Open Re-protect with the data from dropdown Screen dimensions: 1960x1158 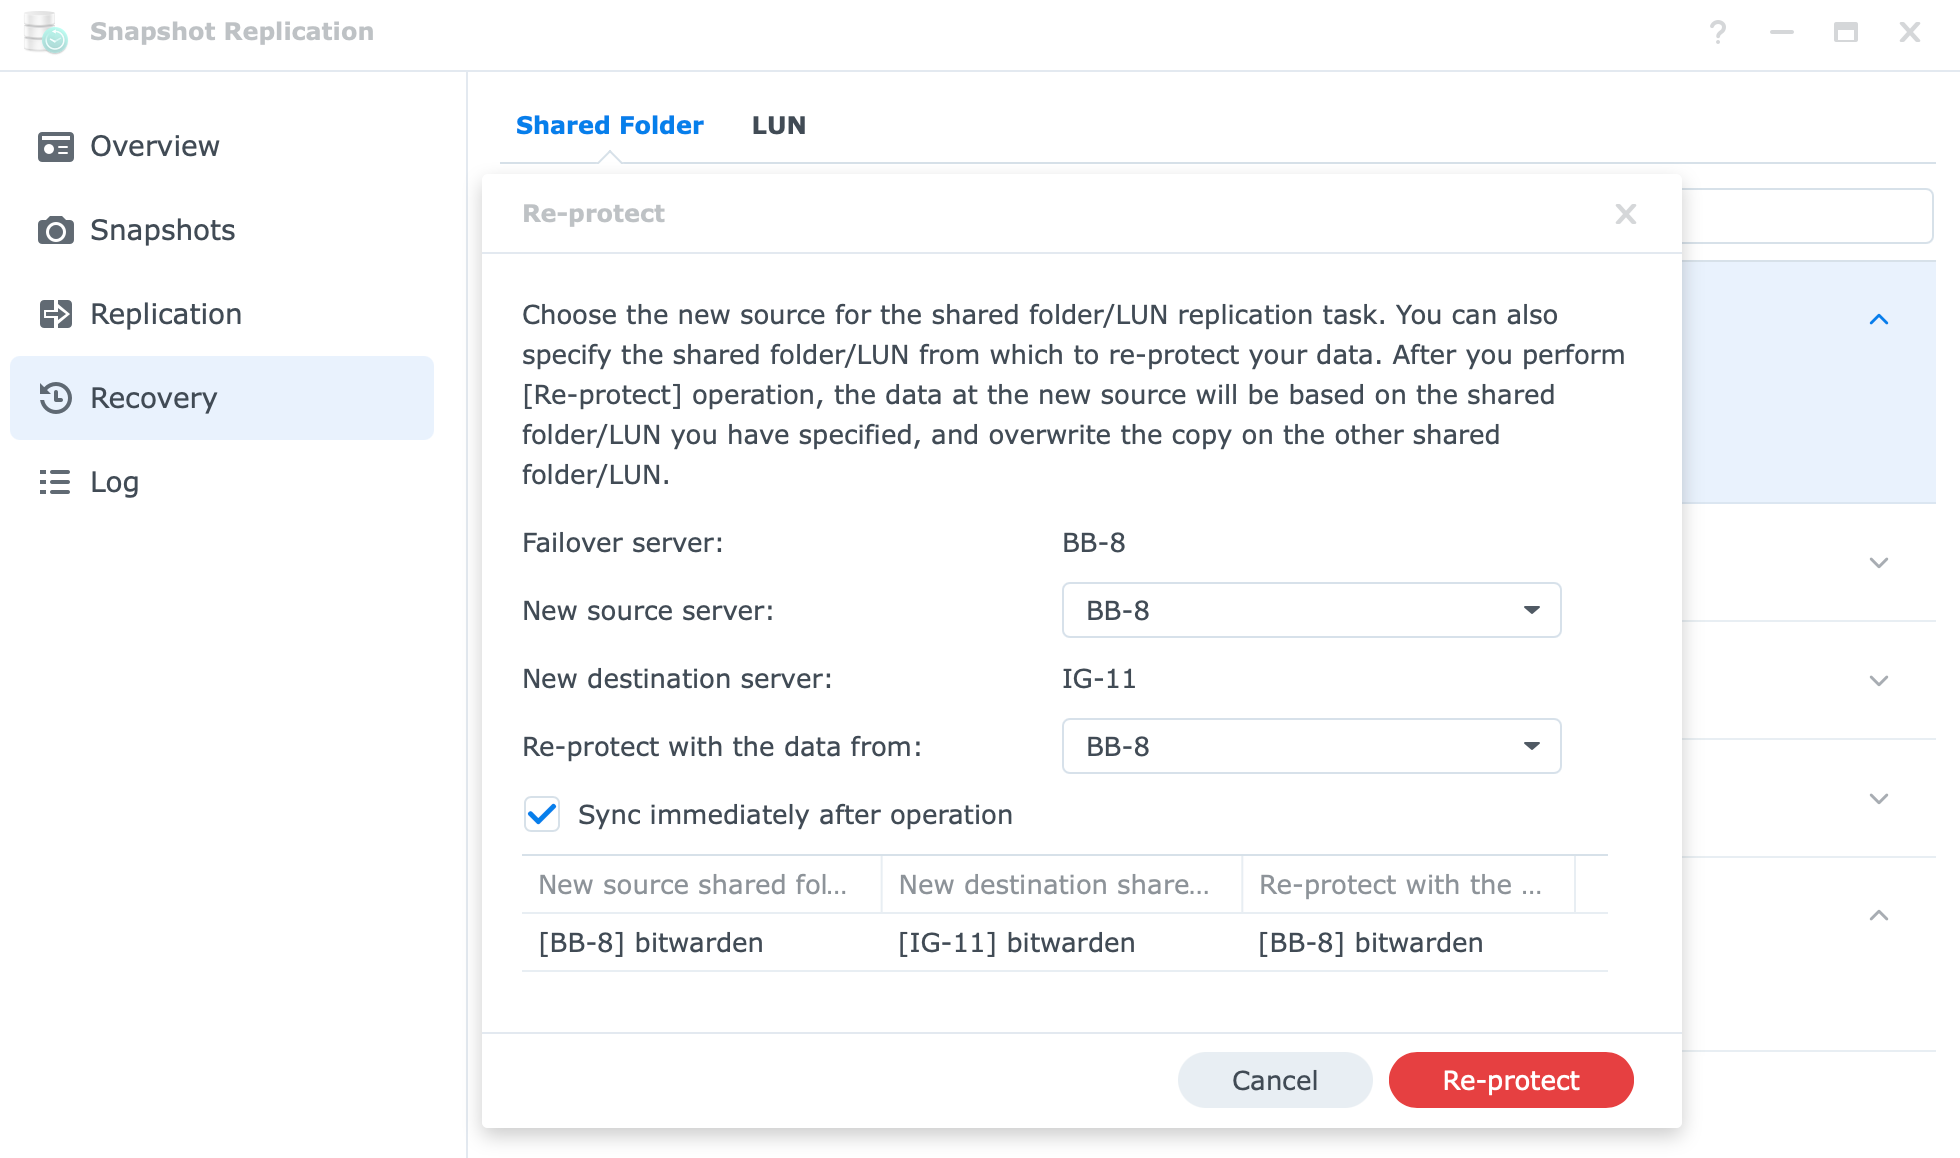click(x=1311, y=746)
